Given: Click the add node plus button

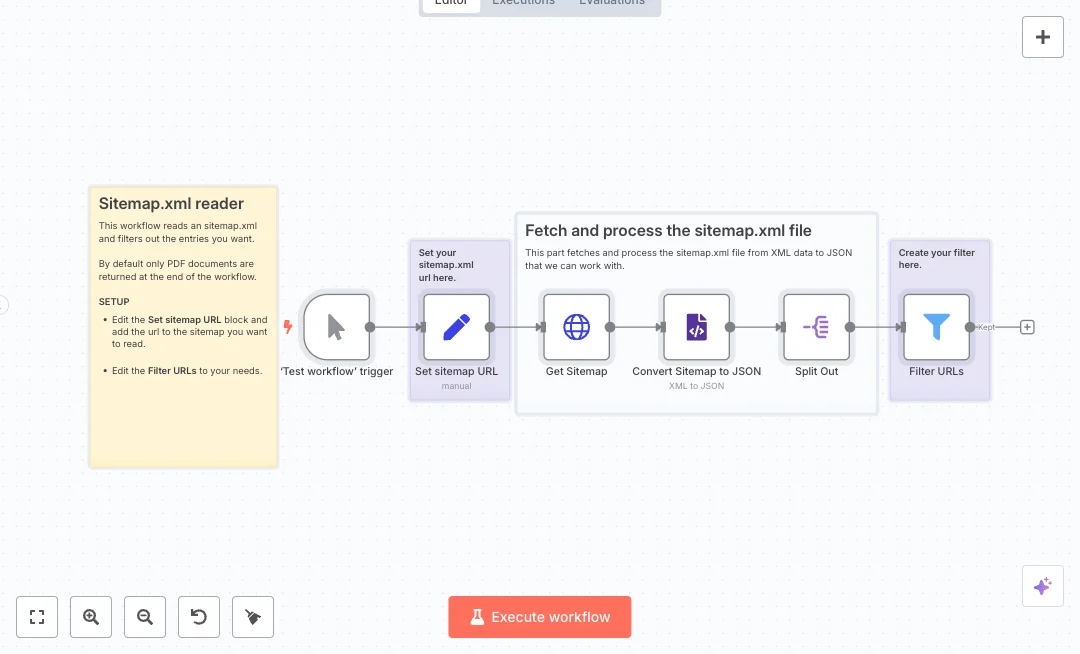Looking at the screenshot, I should [1042, 37].
